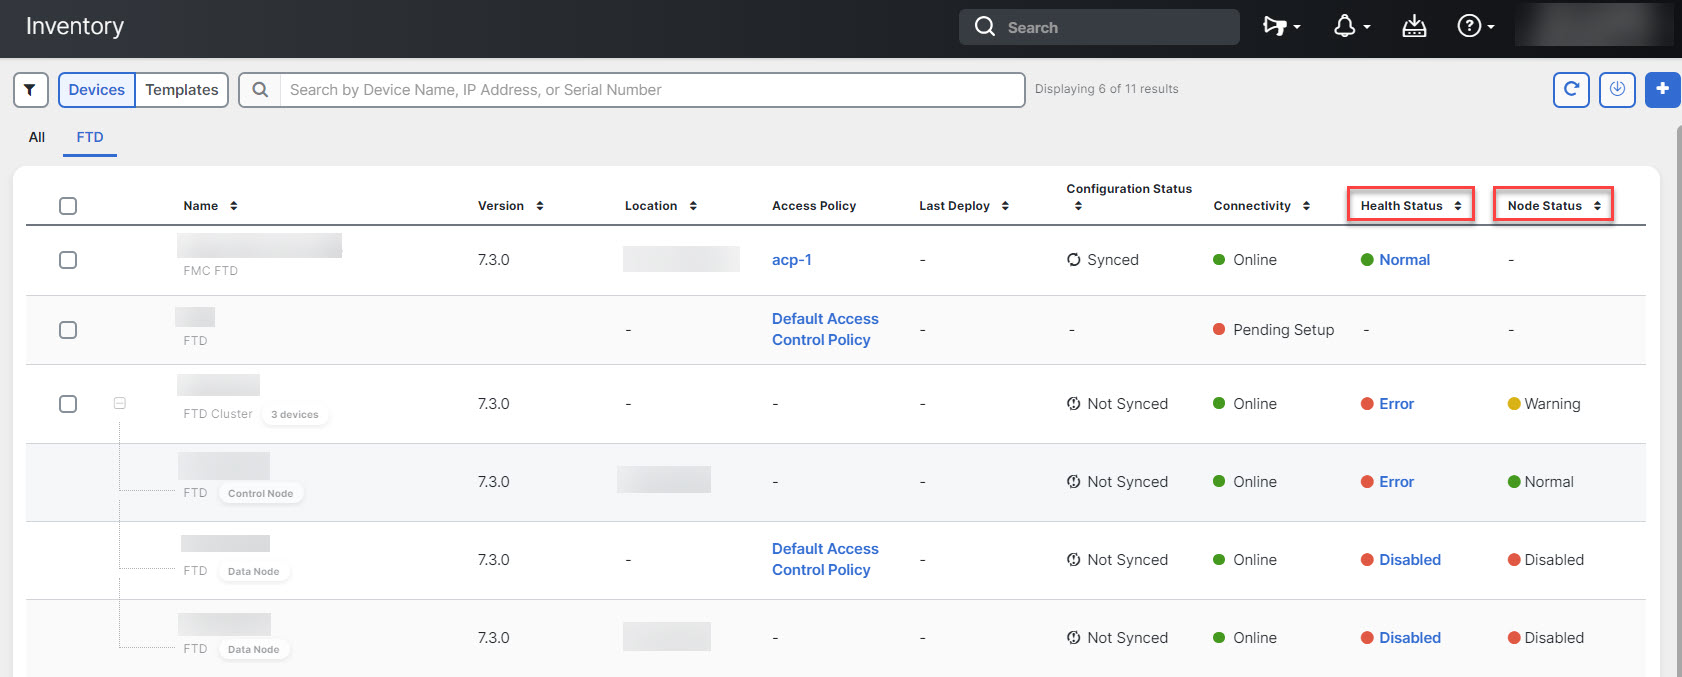Click the circular download icon beside refresh

coord(1617,90)
